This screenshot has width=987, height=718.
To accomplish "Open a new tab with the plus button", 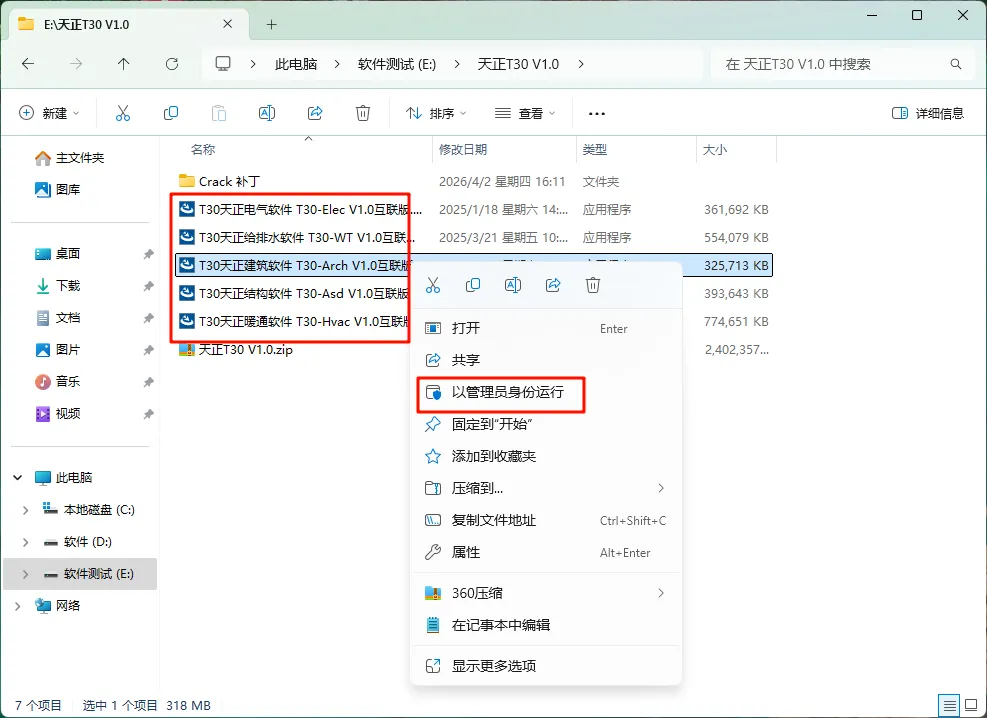I will coord(271,25).
